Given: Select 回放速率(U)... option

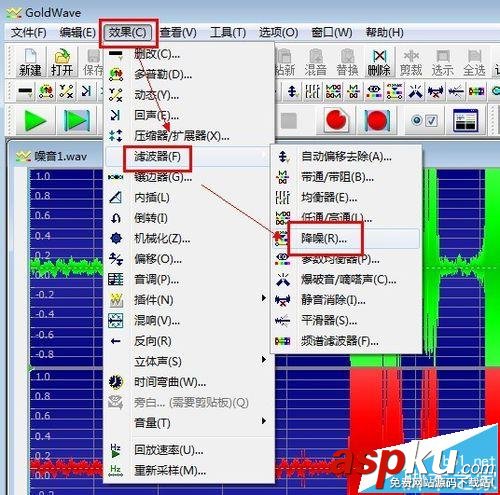Looking at the screenshot, I should click(x=188, y=450).
